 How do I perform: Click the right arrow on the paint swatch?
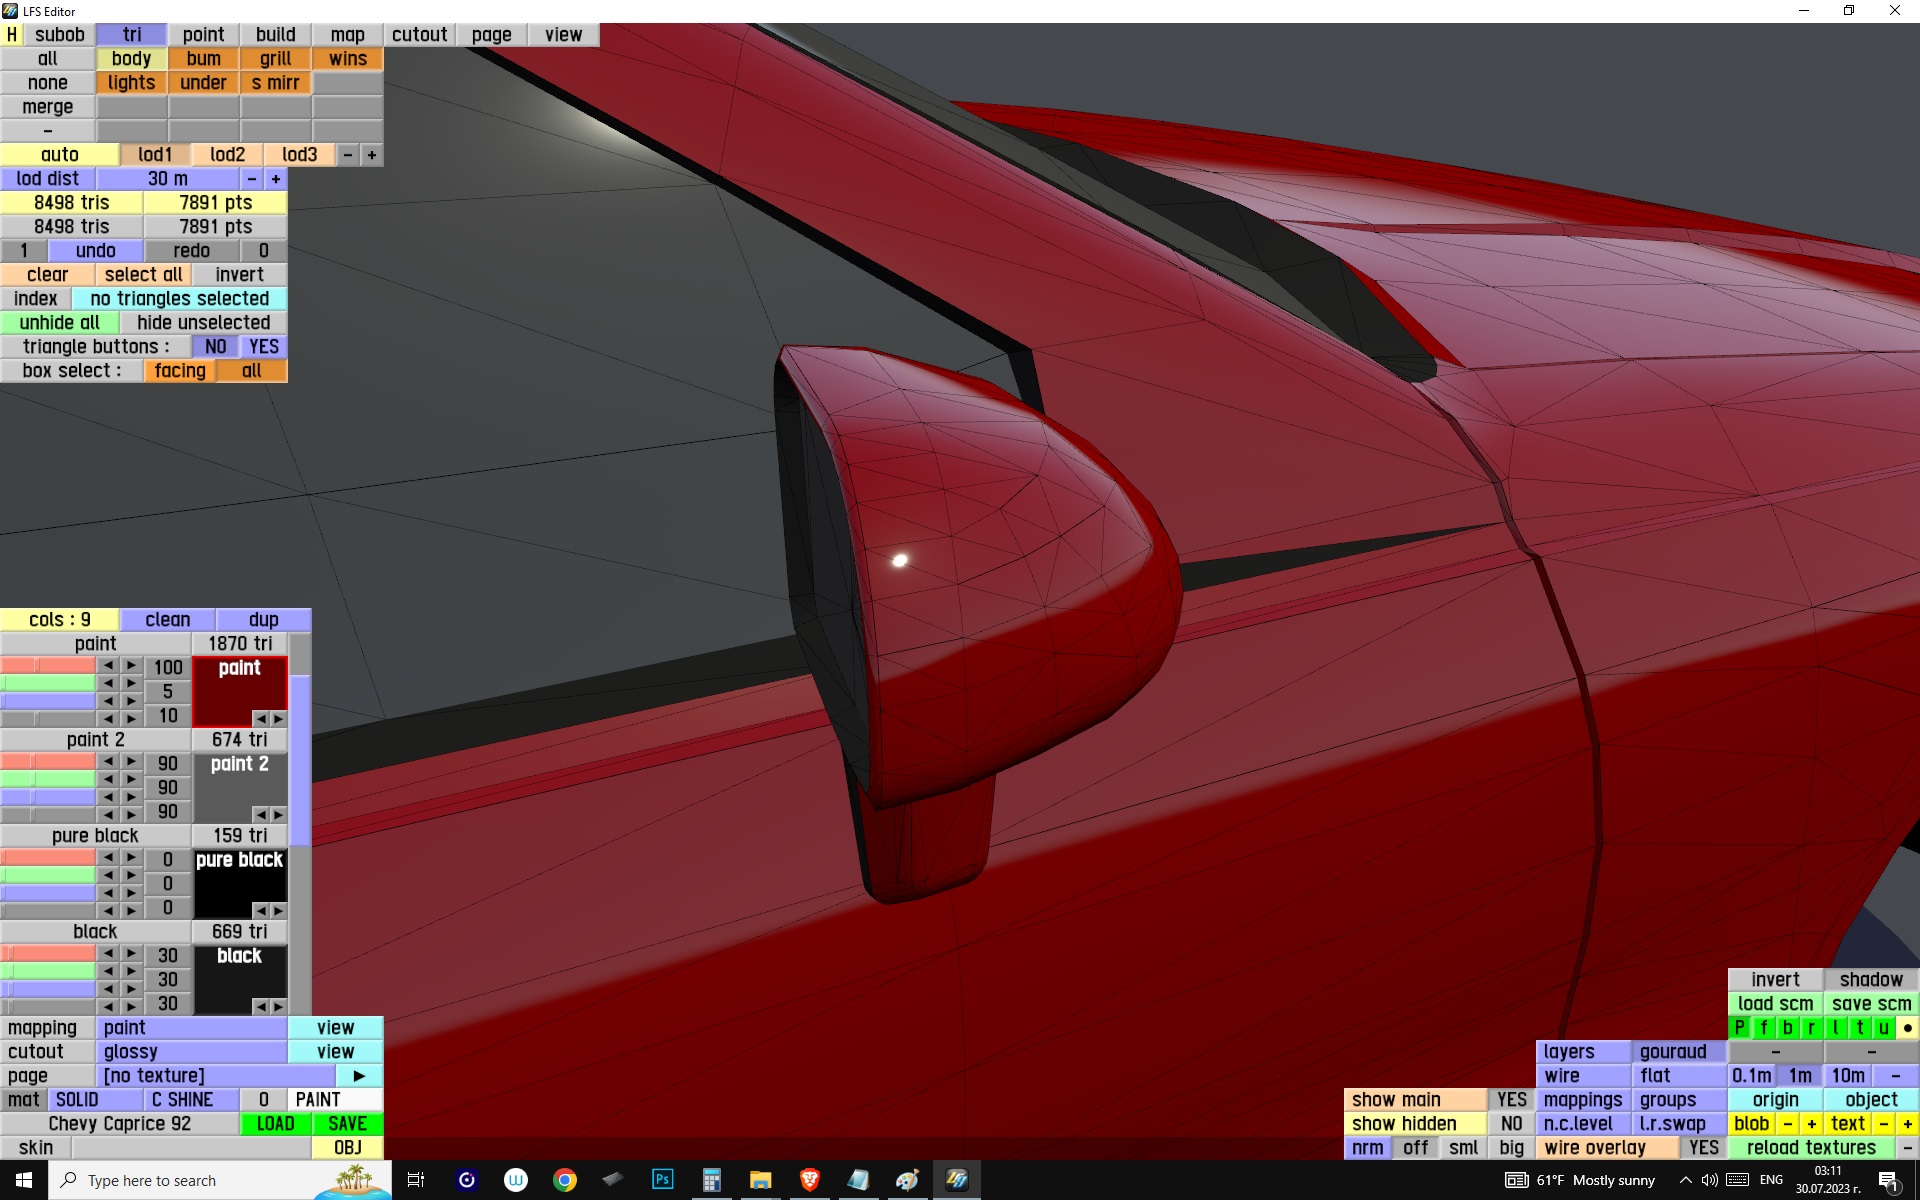(x=278, y=719)
